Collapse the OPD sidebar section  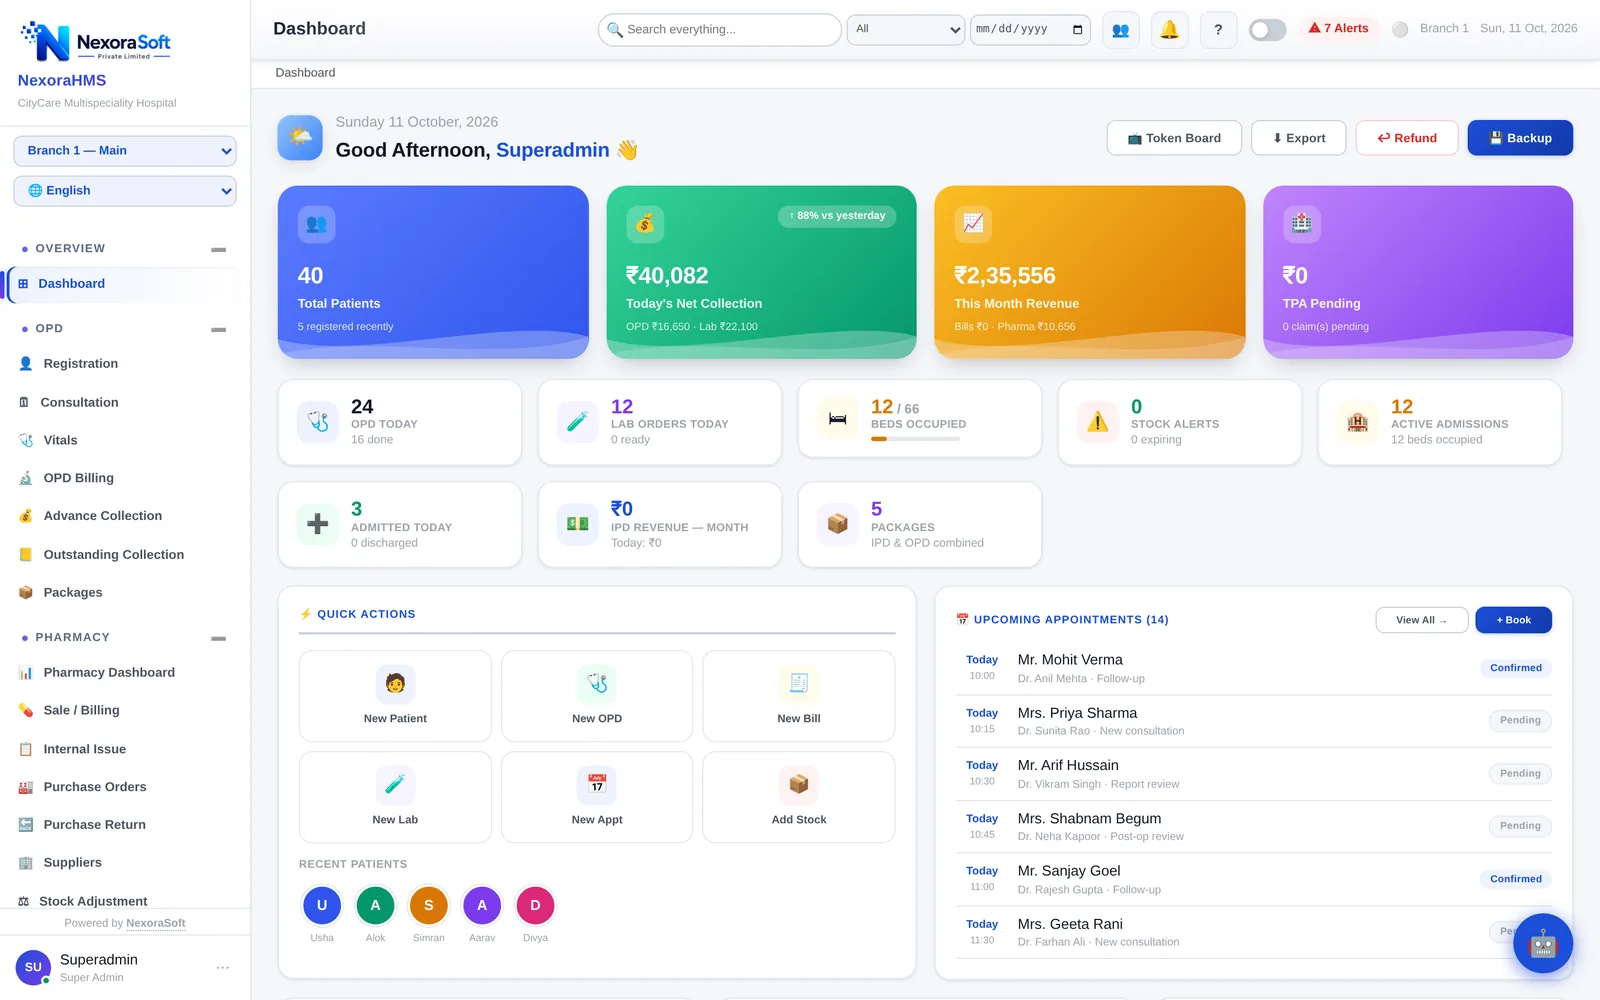click(x=218, y=329)
